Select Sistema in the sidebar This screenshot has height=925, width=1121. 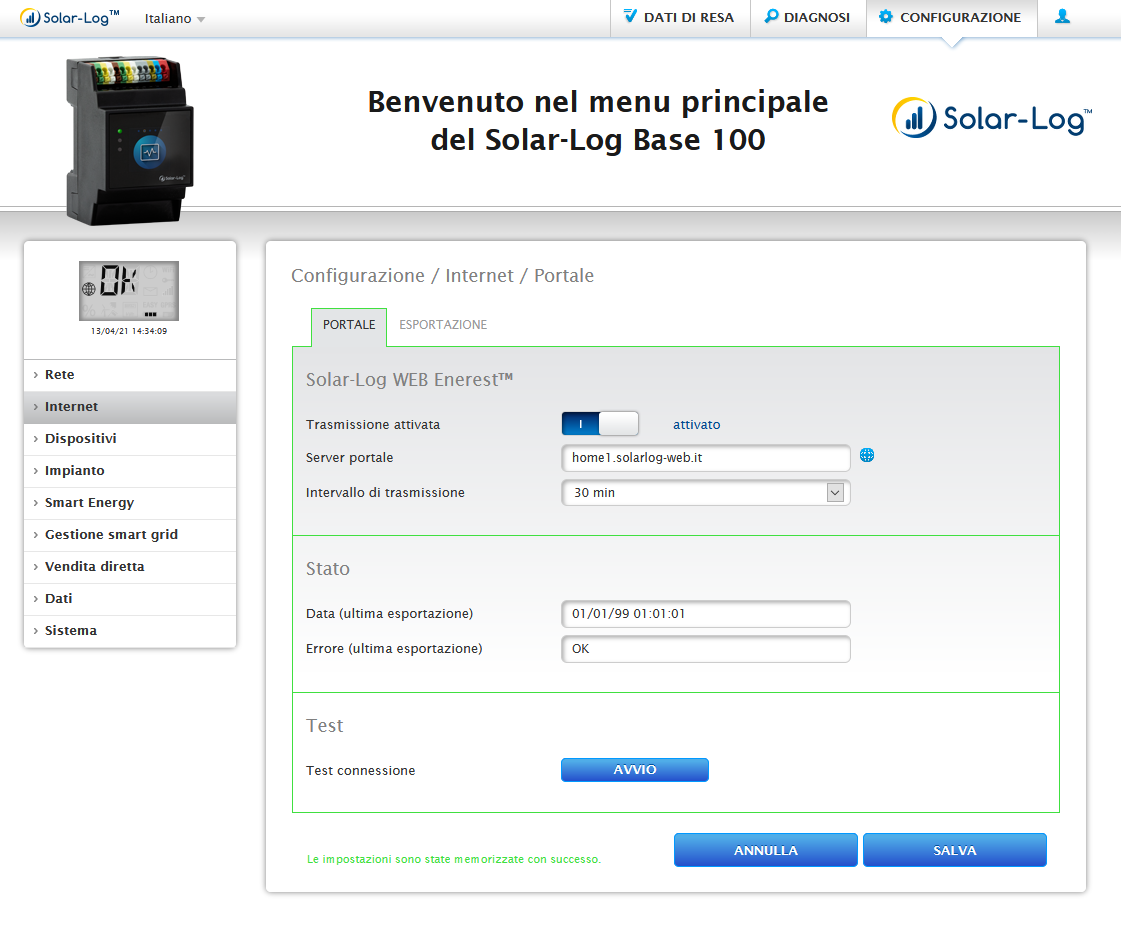[71, 631]
